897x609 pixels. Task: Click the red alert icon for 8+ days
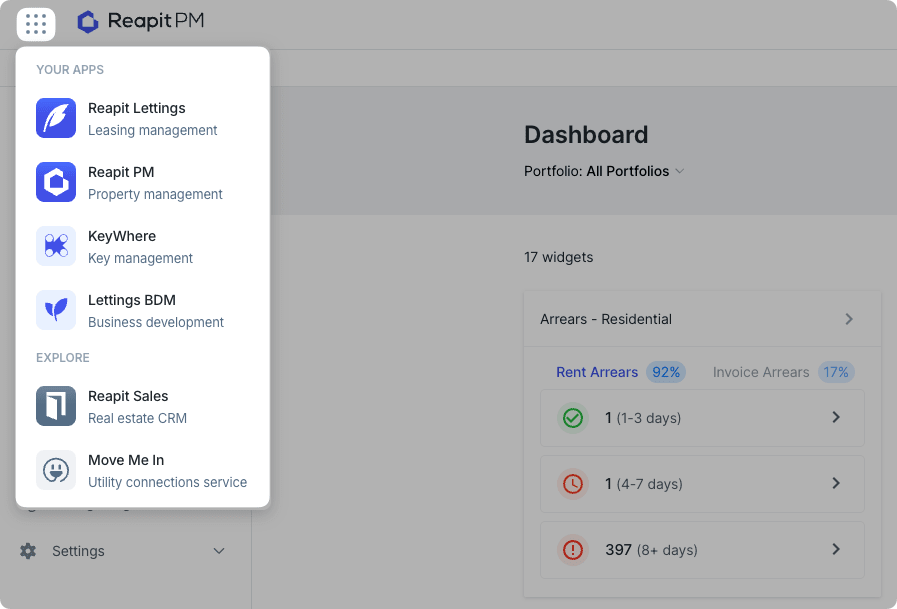573,550
